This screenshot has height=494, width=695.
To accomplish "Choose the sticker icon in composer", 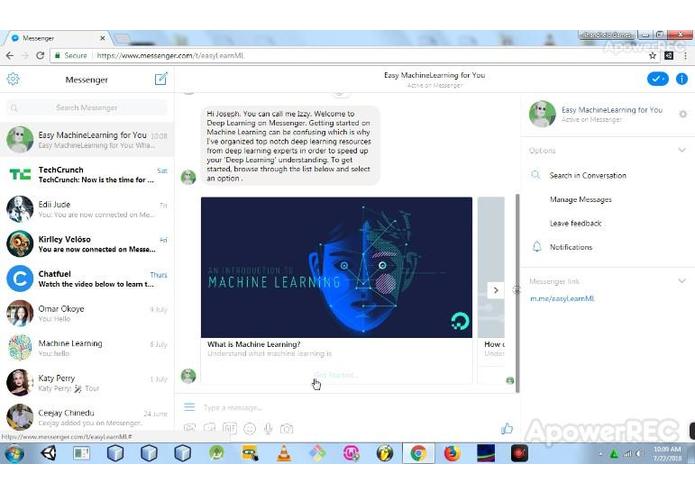I will coord(209,428).
